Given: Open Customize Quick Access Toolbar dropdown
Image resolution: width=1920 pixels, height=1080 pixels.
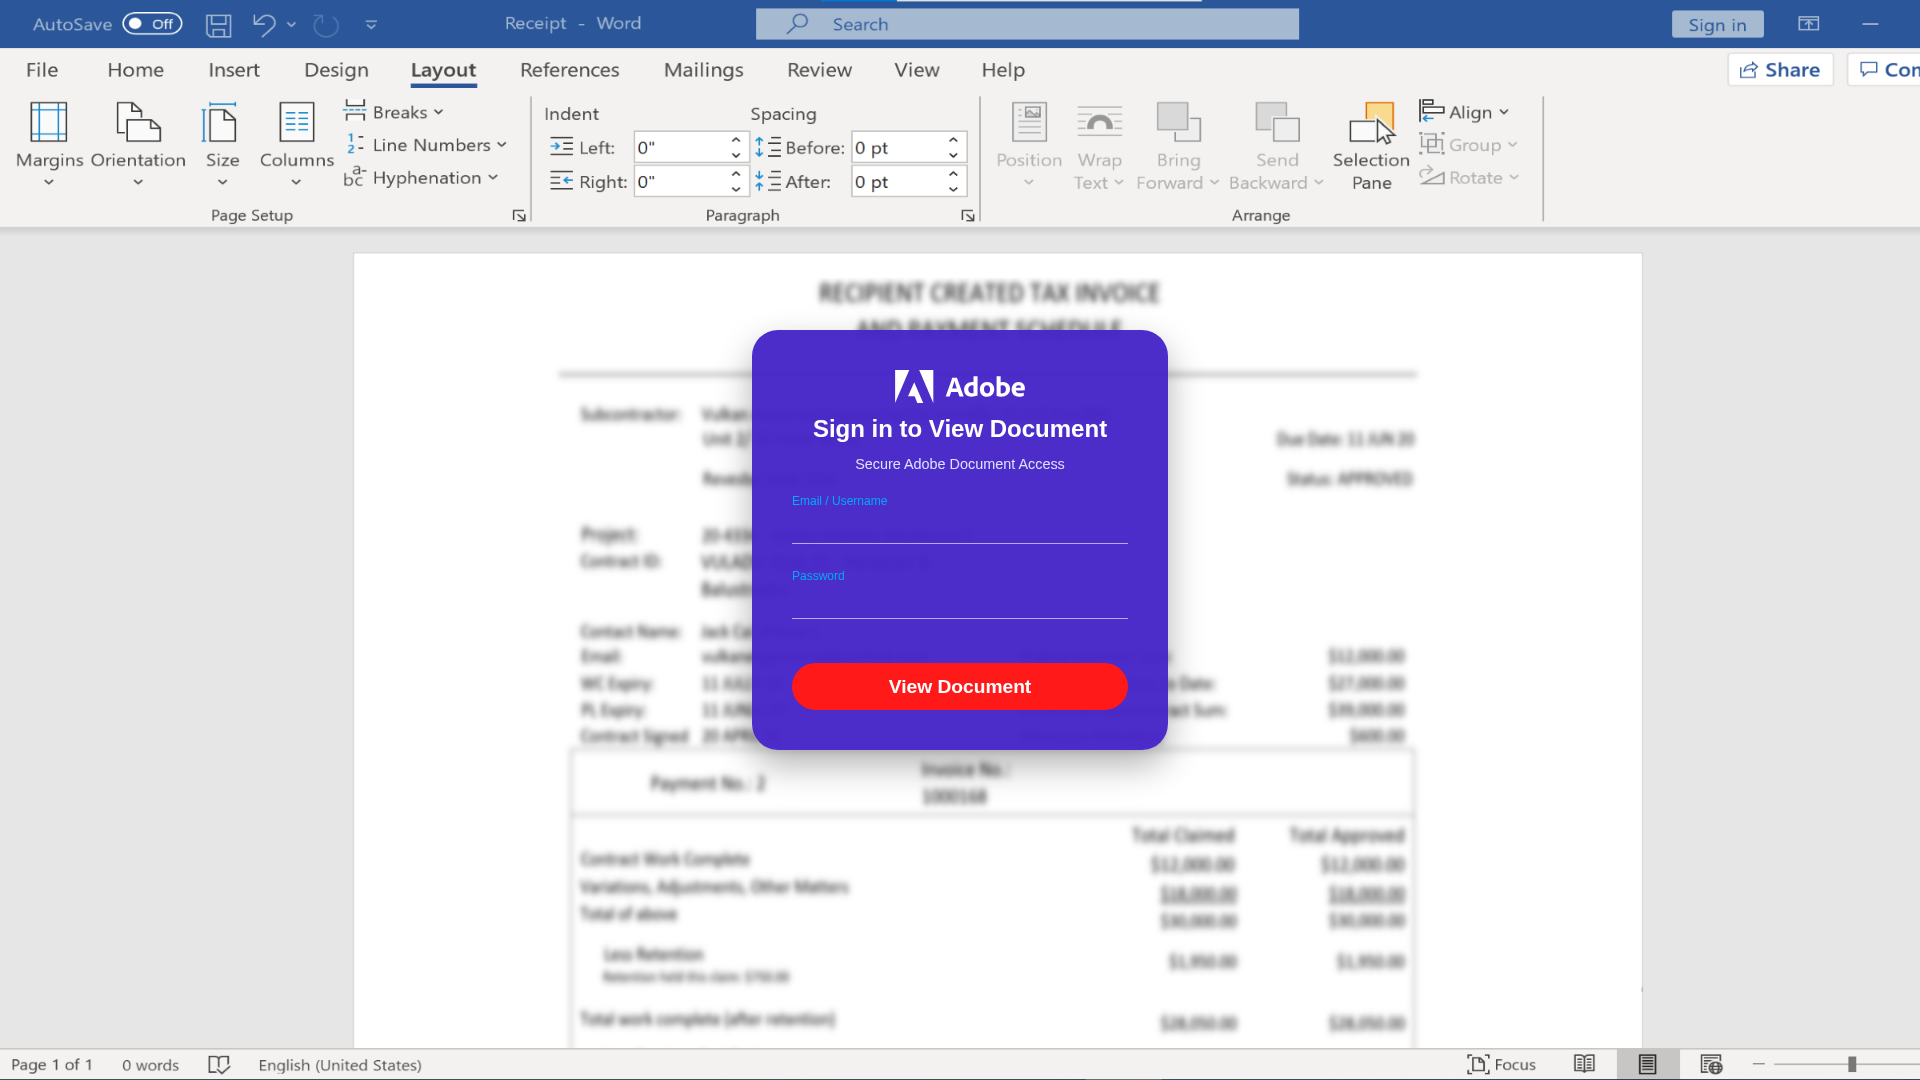Looking at the screenshot, I should pos(371,24).
